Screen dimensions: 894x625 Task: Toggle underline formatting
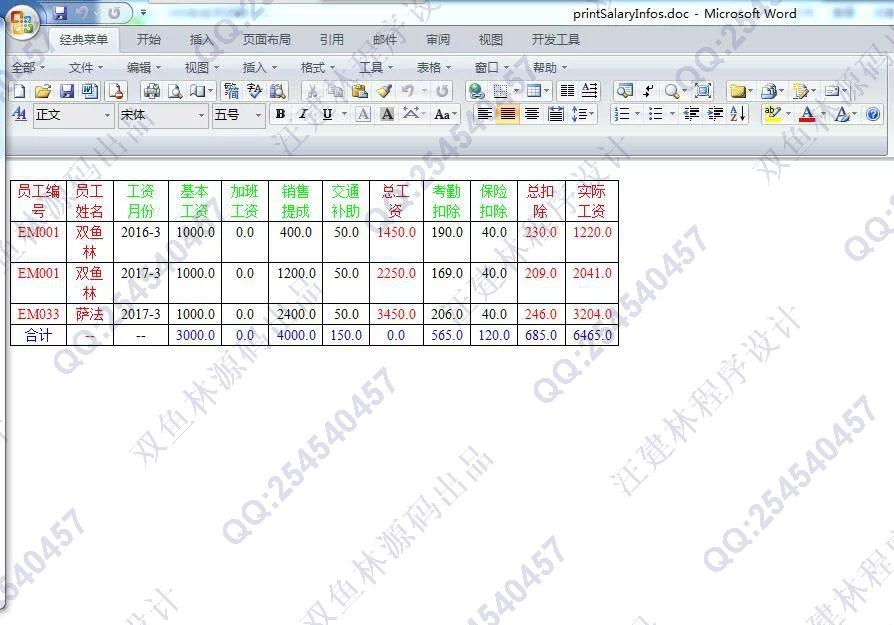(x=327, y=114)
